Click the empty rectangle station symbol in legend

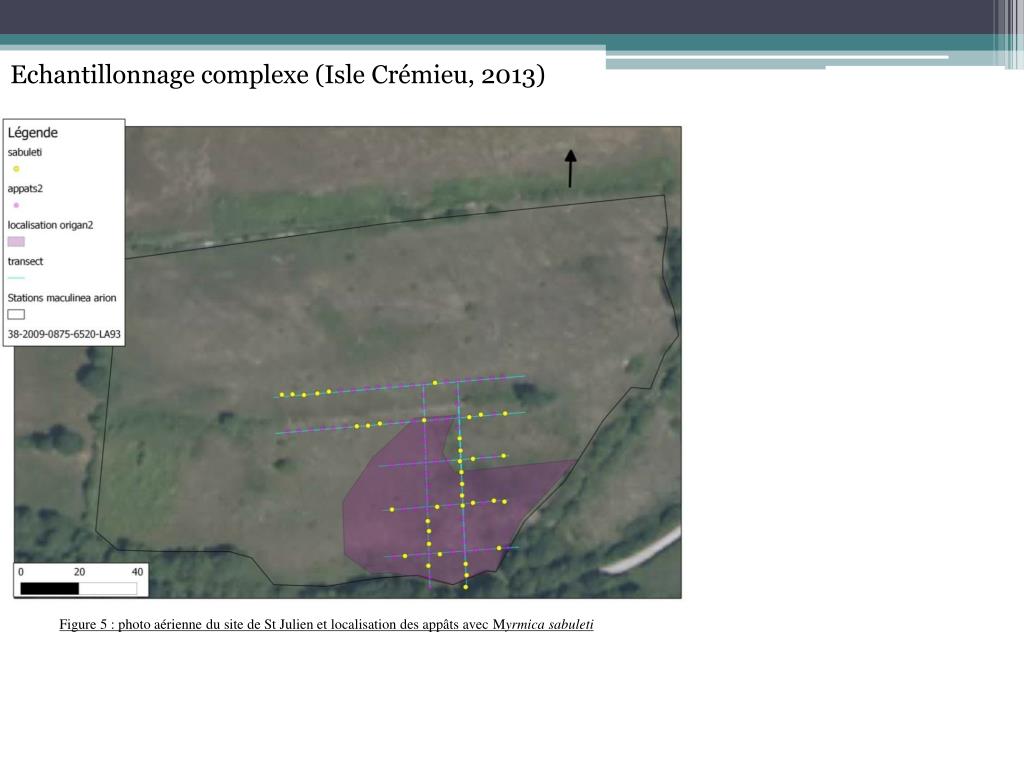(16, 315)
